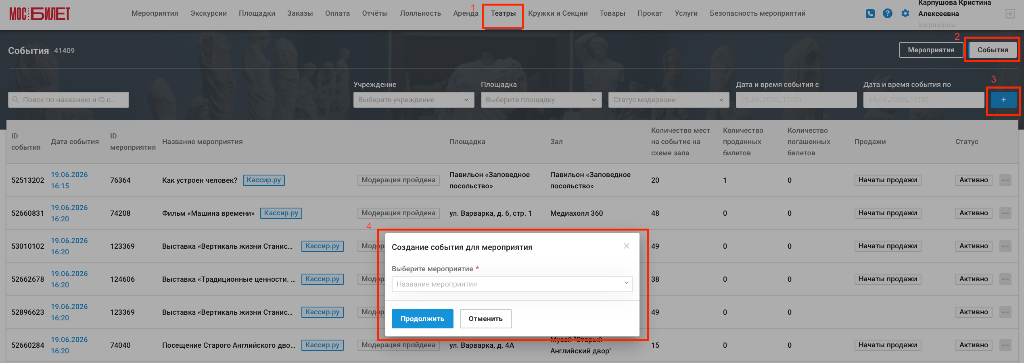Open the Театры menu item
The width and height of the screenshot is (1024, 363).
coord(504,14)
